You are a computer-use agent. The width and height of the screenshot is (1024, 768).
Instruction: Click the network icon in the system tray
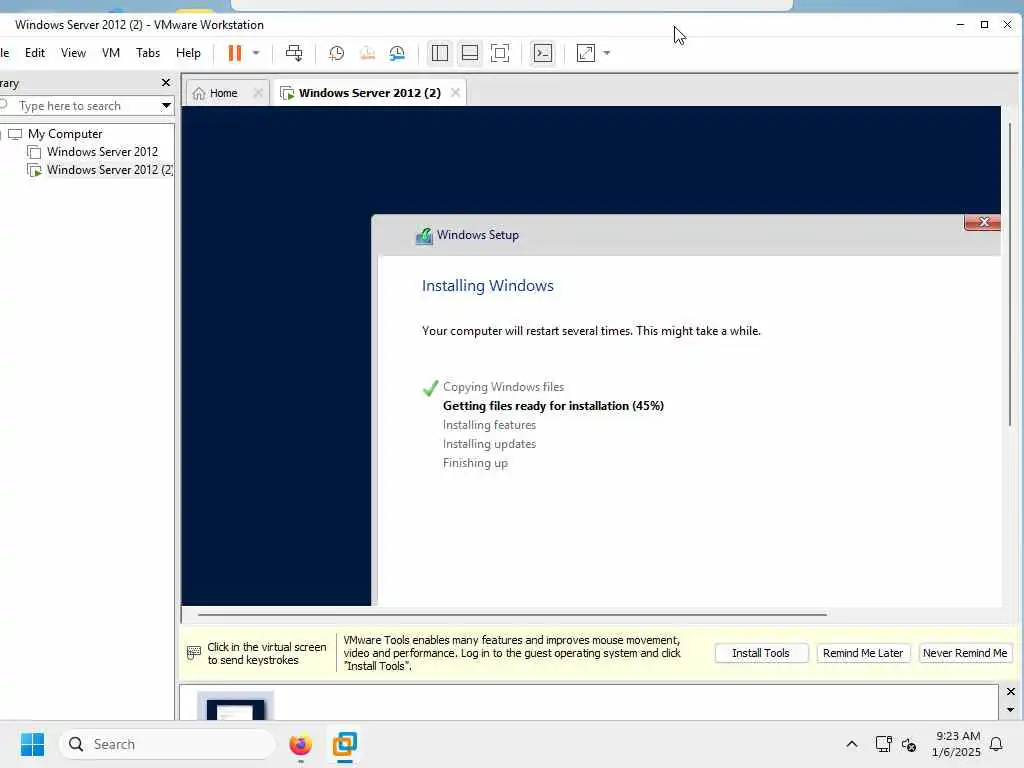(x=883, y=744)
